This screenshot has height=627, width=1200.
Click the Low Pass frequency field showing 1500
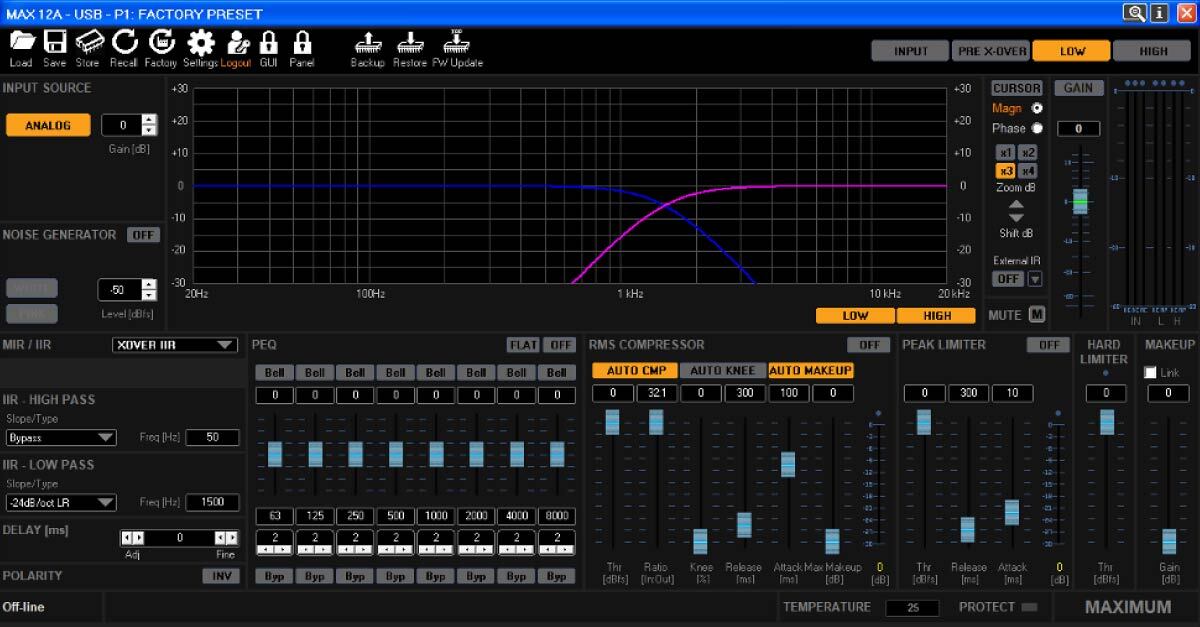(212, 503)
